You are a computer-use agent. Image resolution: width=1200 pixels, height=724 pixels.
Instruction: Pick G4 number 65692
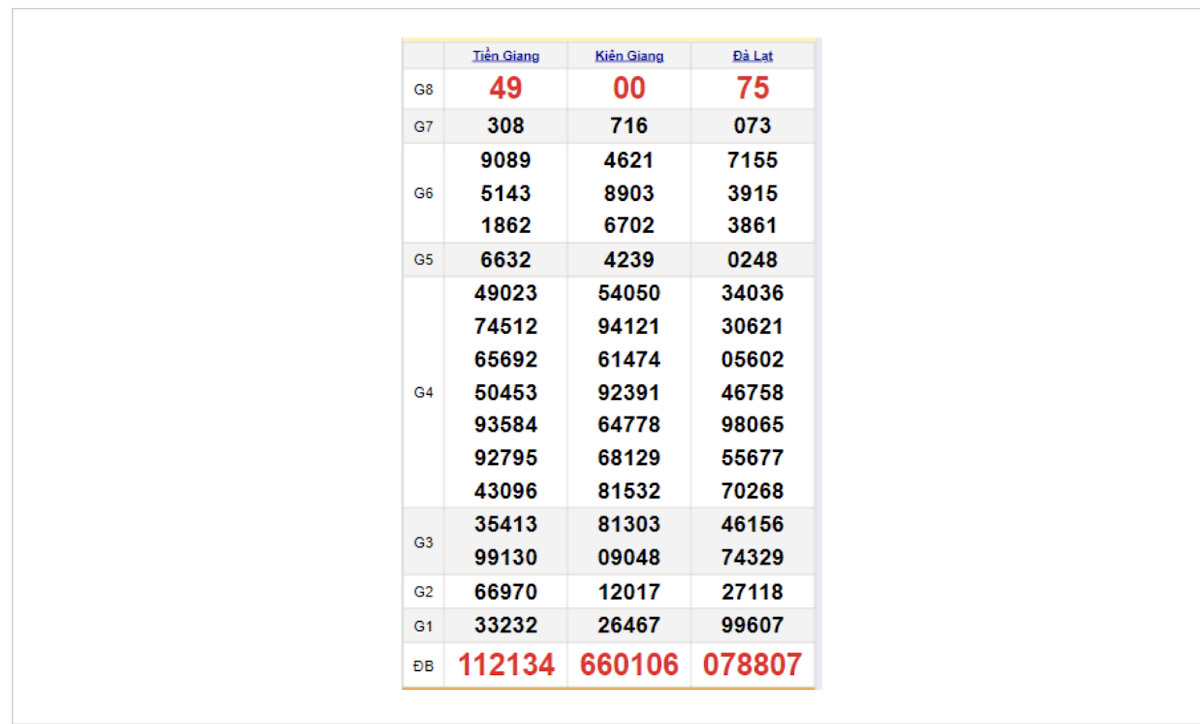(506, 359)
